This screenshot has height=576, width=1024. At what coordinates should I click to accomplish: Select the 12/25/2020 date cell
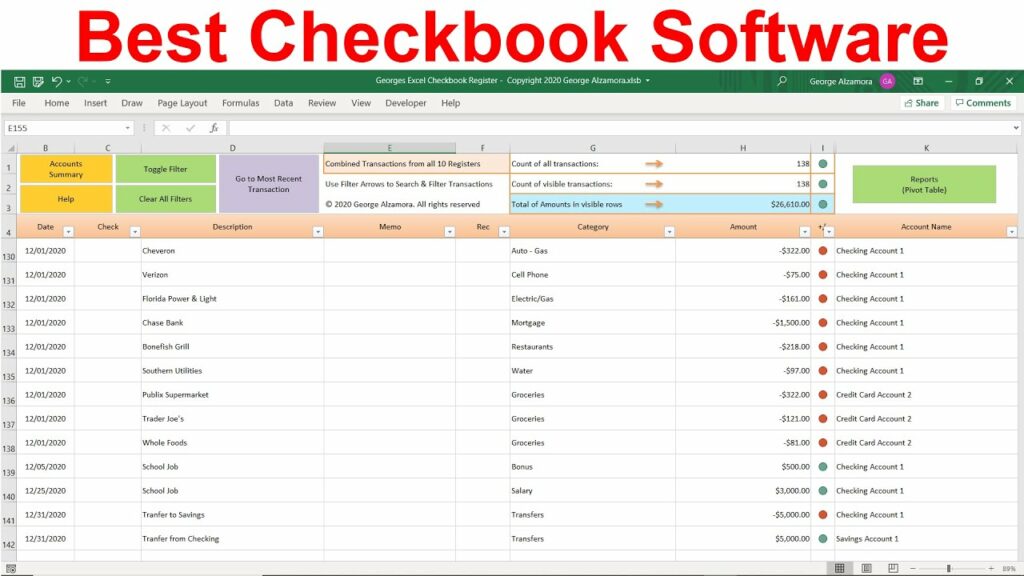46,491
